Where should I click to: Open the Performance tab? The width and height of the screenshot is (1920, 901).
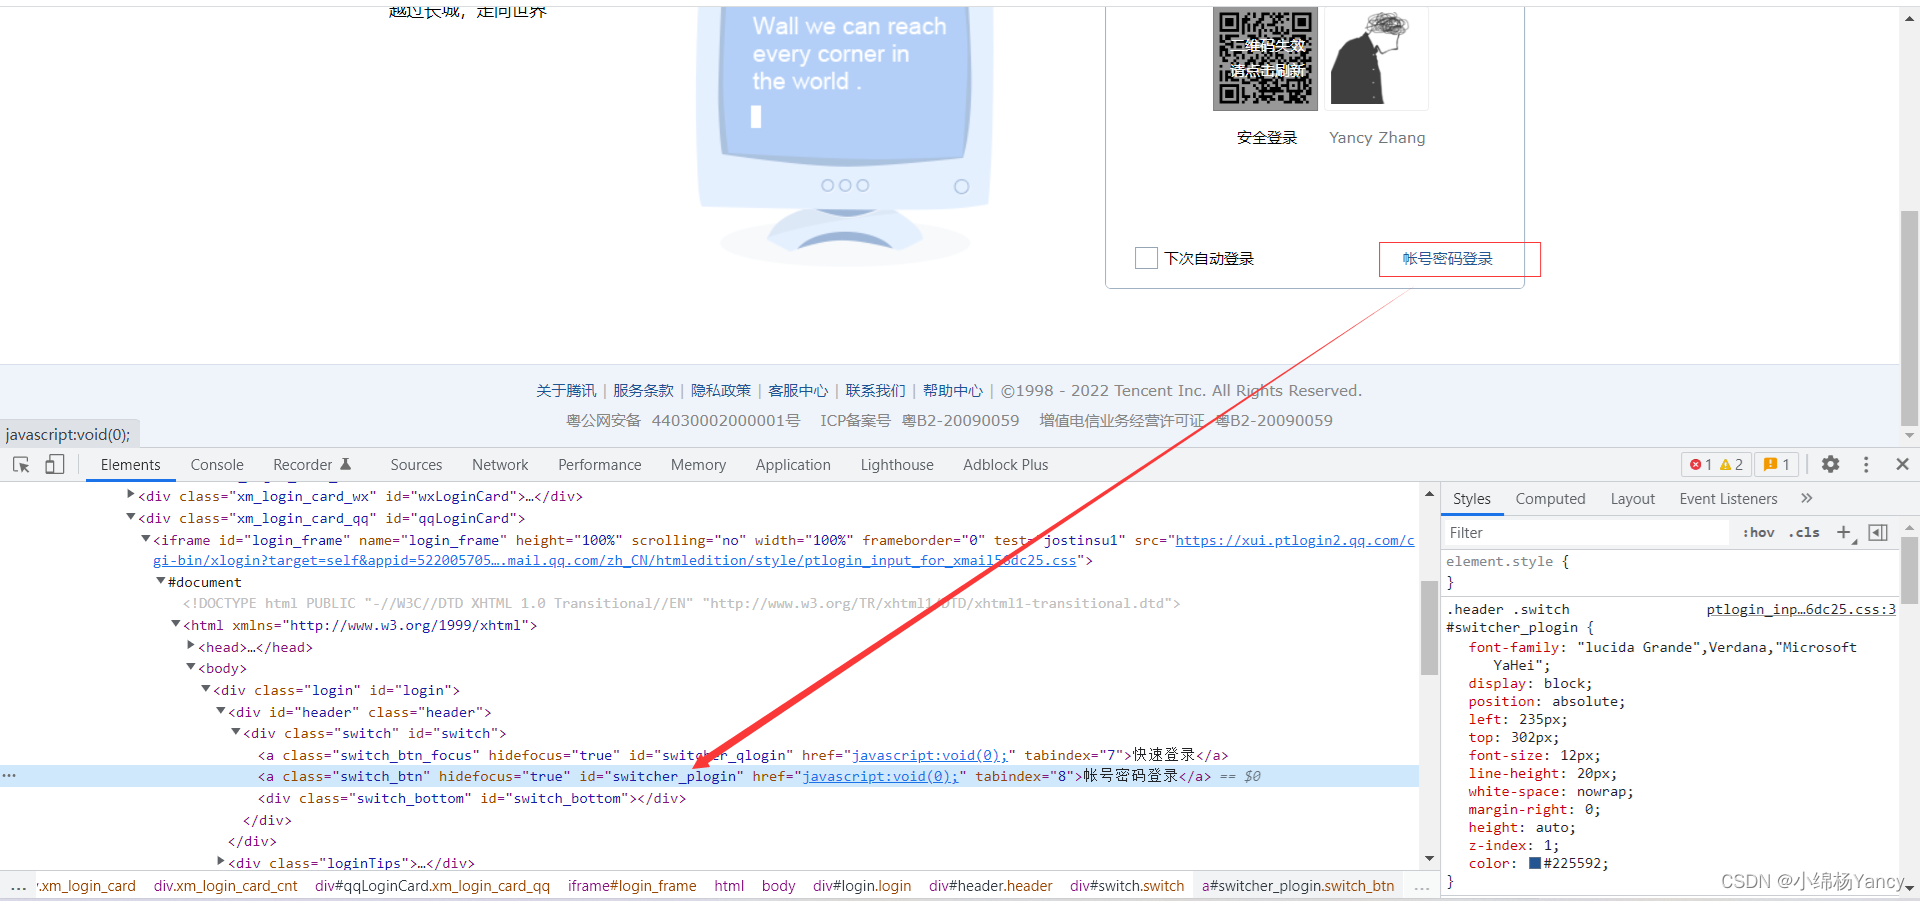click(x=600, y=465)
